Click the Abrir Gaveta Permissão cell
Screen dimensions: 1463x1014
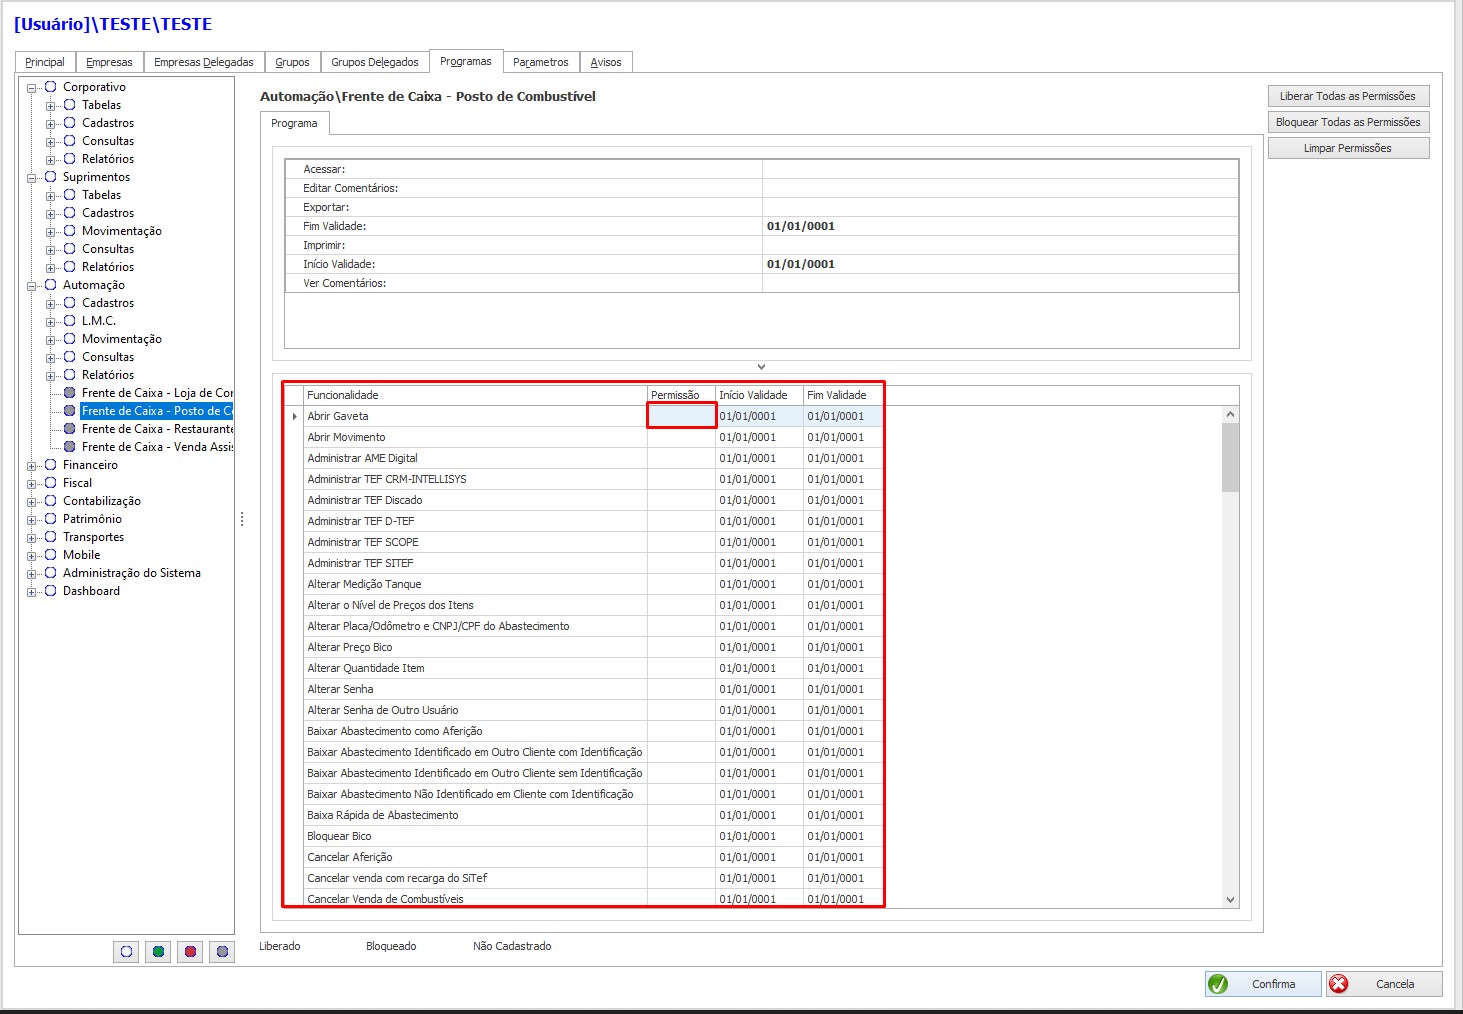681,416
